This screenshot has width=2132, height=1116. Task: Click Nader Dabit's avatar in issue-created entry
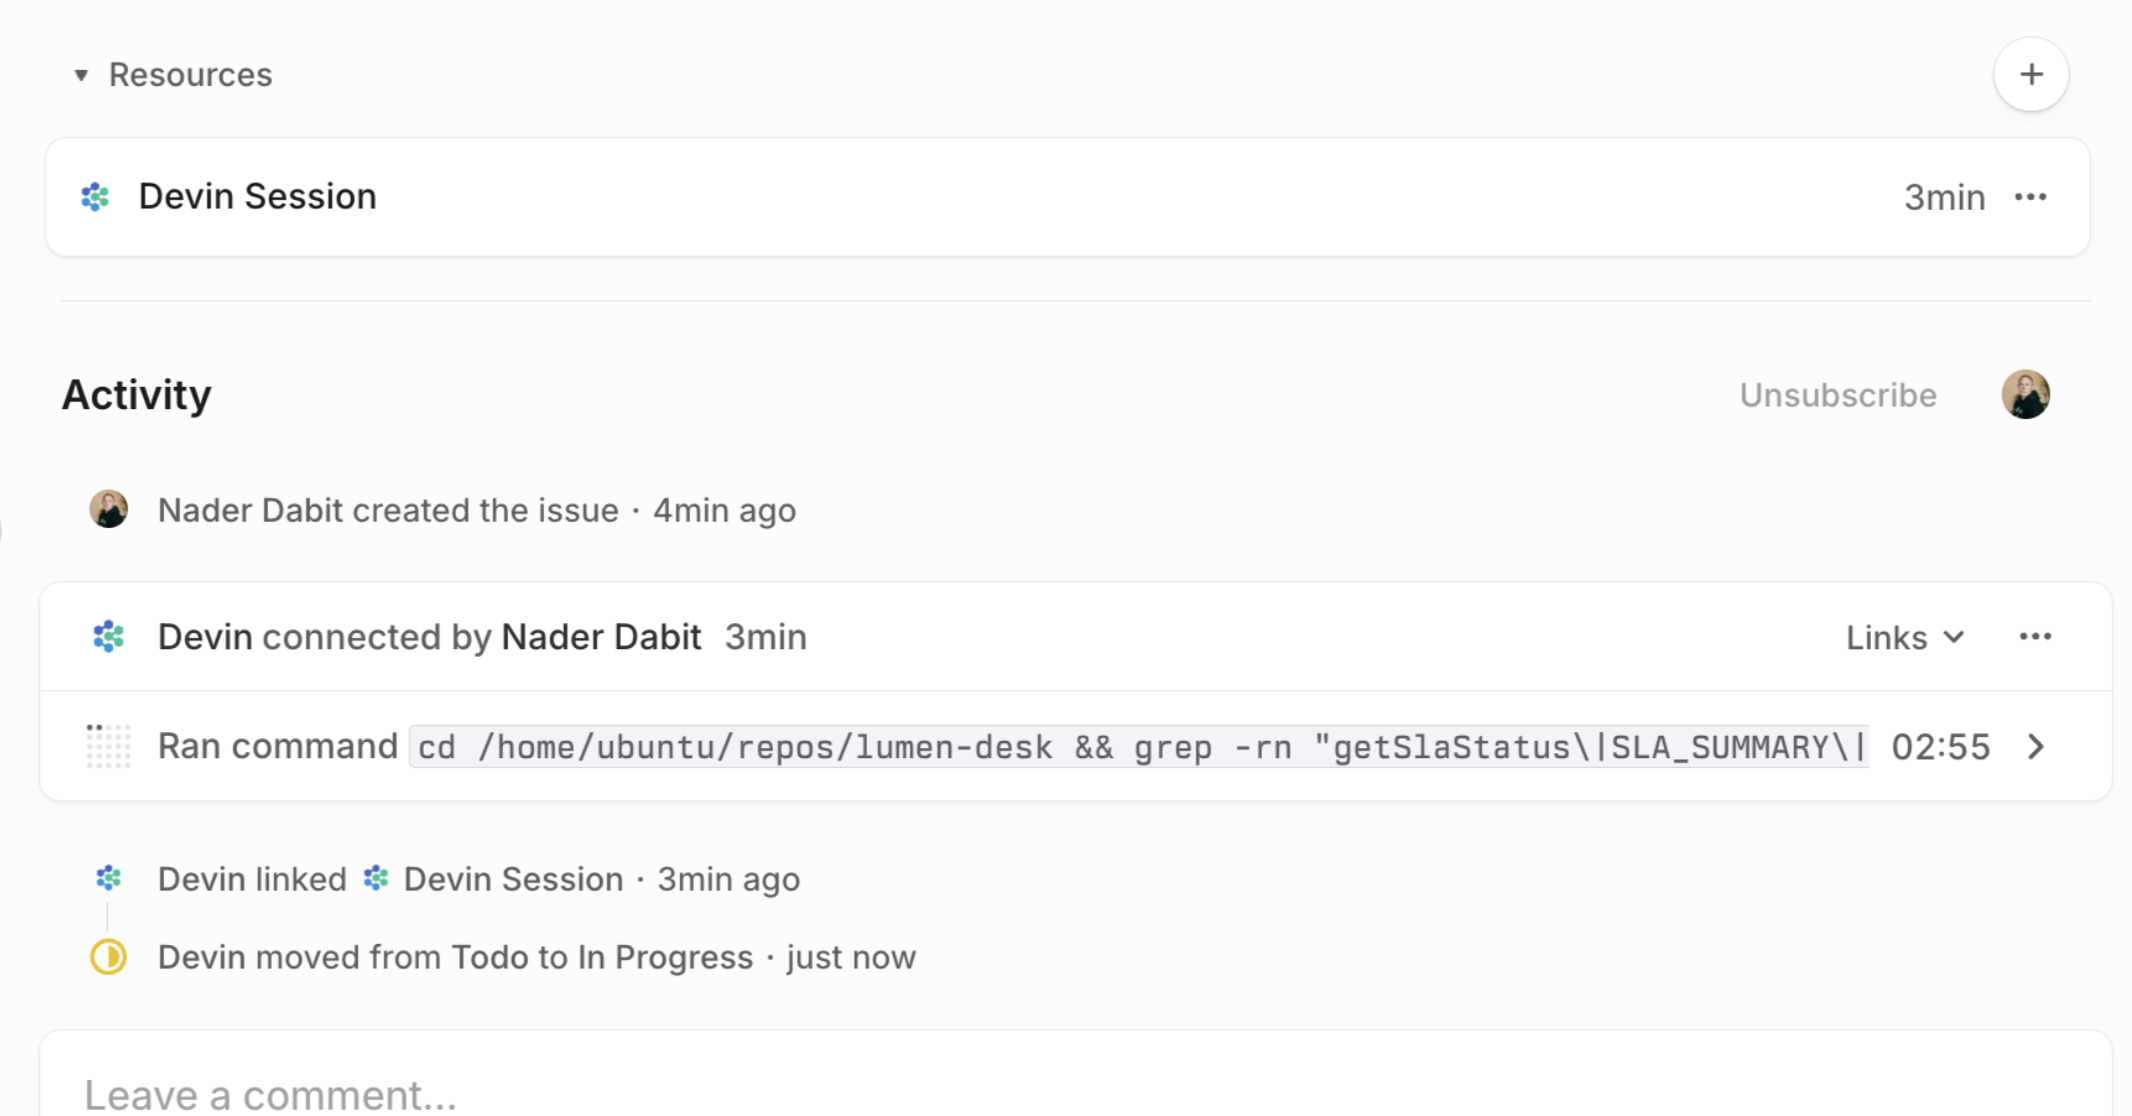point(109,509)
